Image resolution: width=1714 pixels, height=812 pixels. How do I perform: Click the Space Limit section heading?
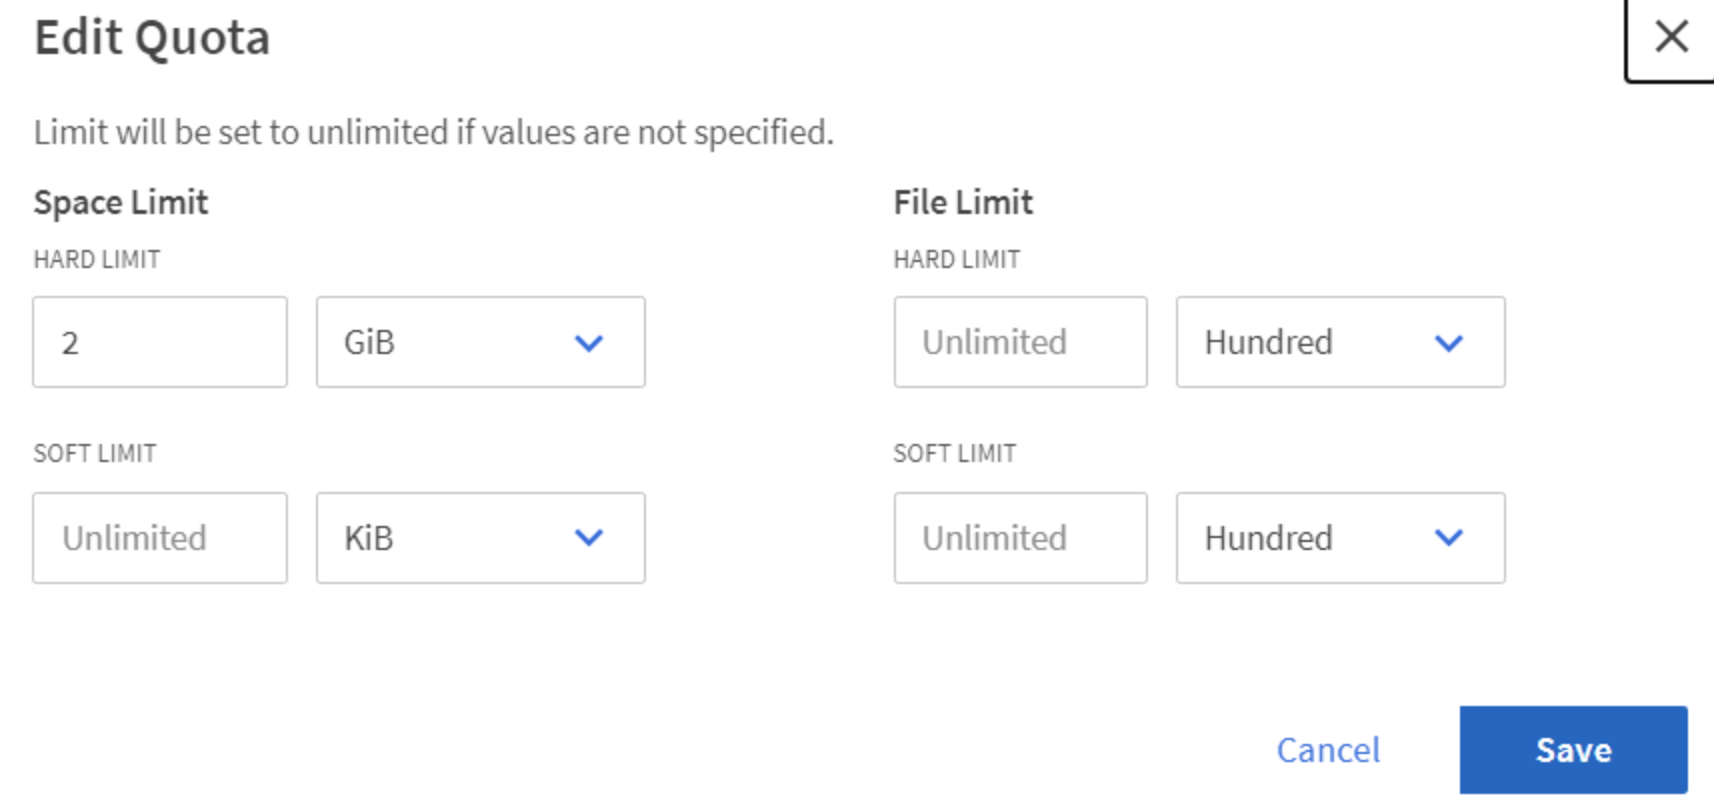click(x=121, y=202)
